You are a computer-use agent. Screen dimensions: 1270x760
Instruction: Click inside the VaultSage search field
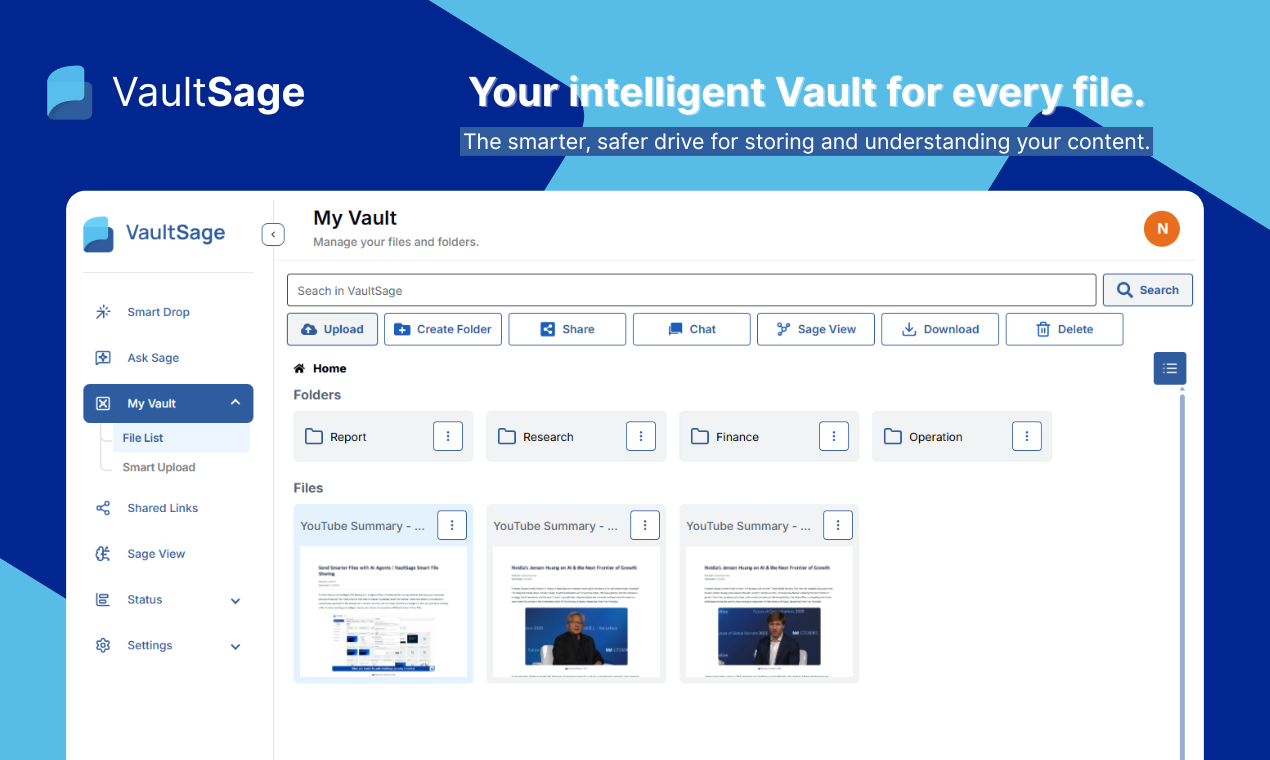[x=692, y=290]
